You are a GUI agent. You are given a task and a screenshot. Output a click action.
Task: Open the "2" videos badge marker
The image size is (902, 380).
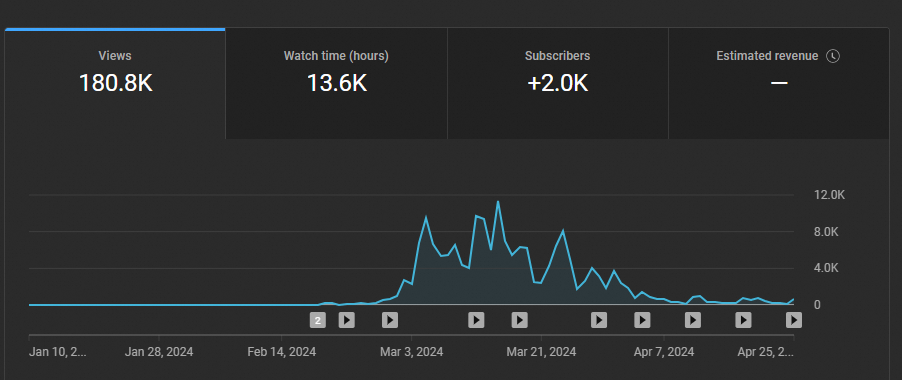[x=318, y=320]
